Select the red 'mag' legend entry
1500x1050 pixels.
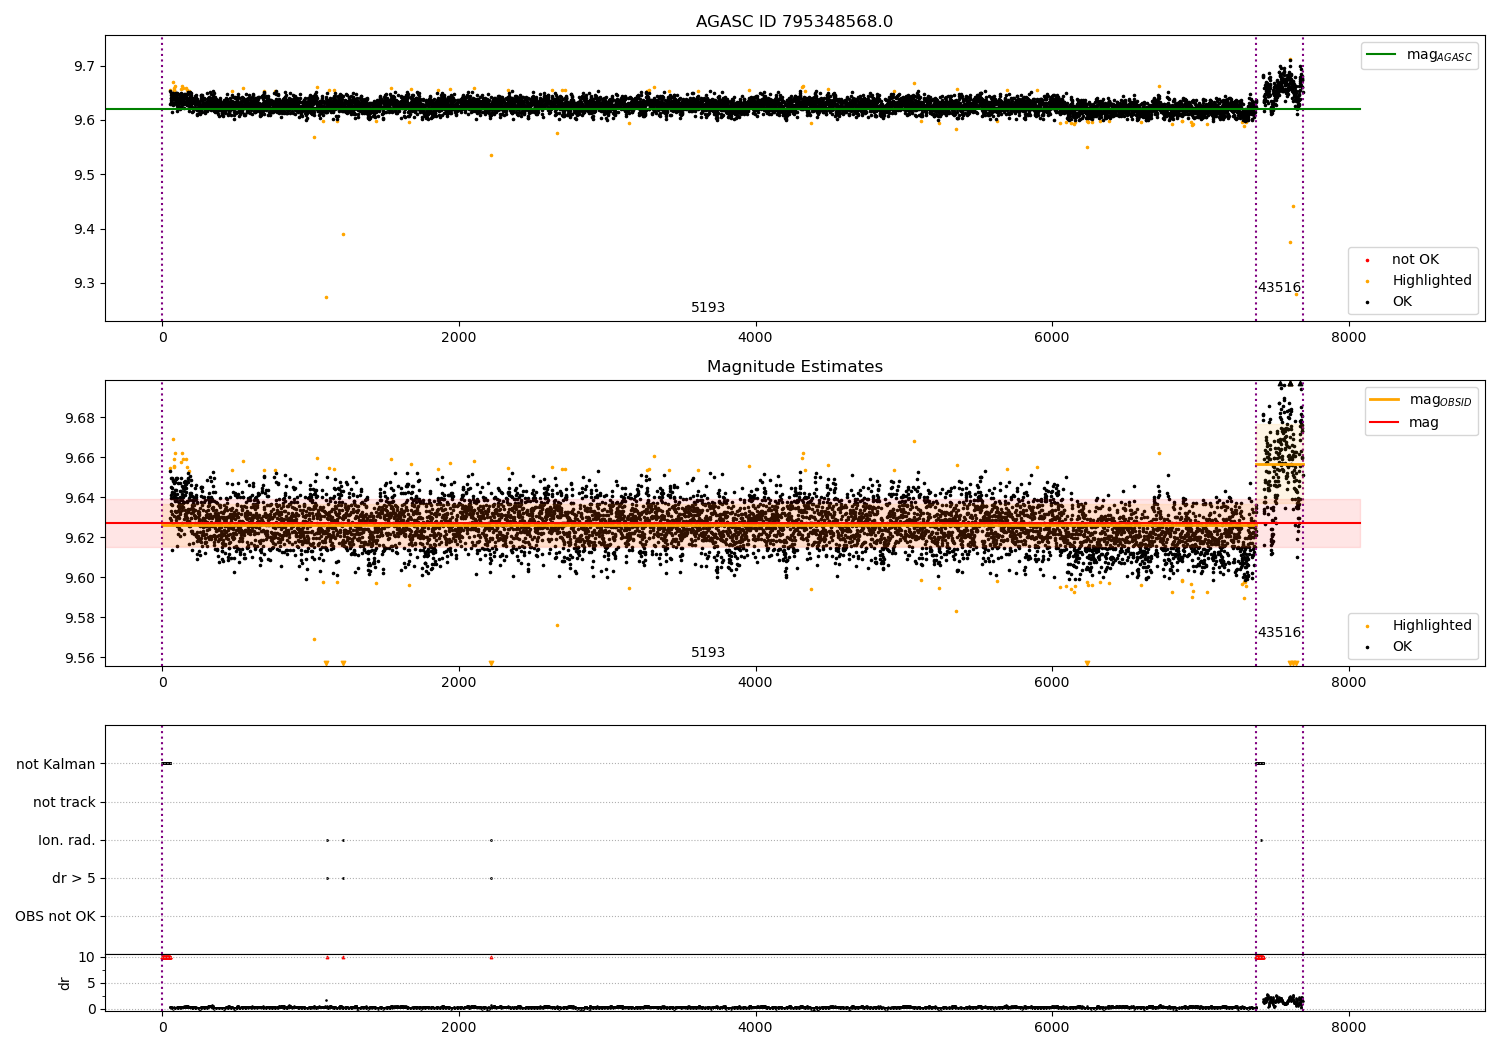pyautogui.click(x=1424, y=423)
